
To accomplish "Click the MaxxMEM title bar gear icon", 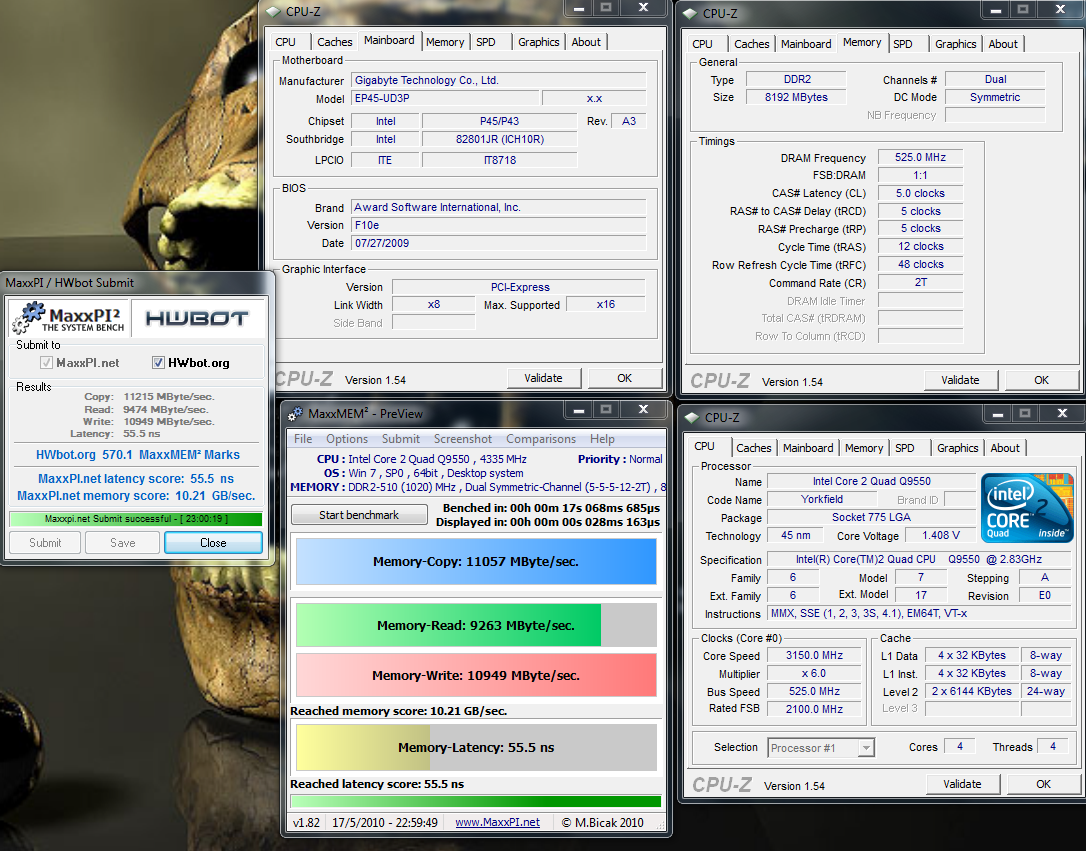I will tap(295, 413).
